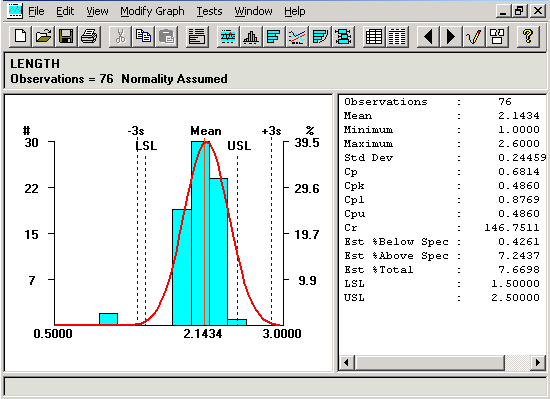Click the Mean value 2.1434 in statistics
Viewport: 550px width, 399px height.
[x=519, y=115]
